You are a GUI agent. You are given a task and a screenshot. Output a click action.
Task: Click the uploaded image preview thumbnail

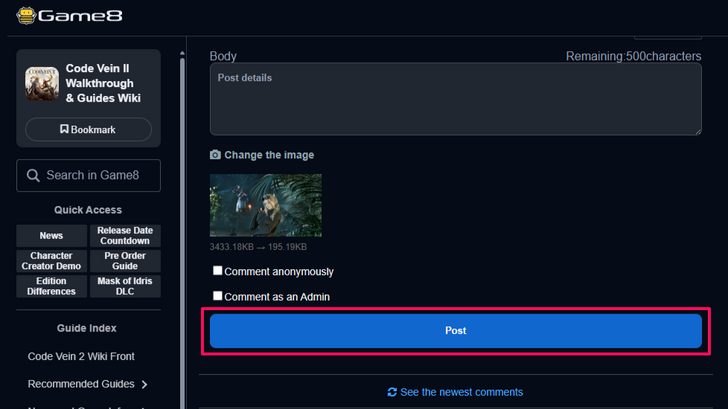[x=266, y=205]
